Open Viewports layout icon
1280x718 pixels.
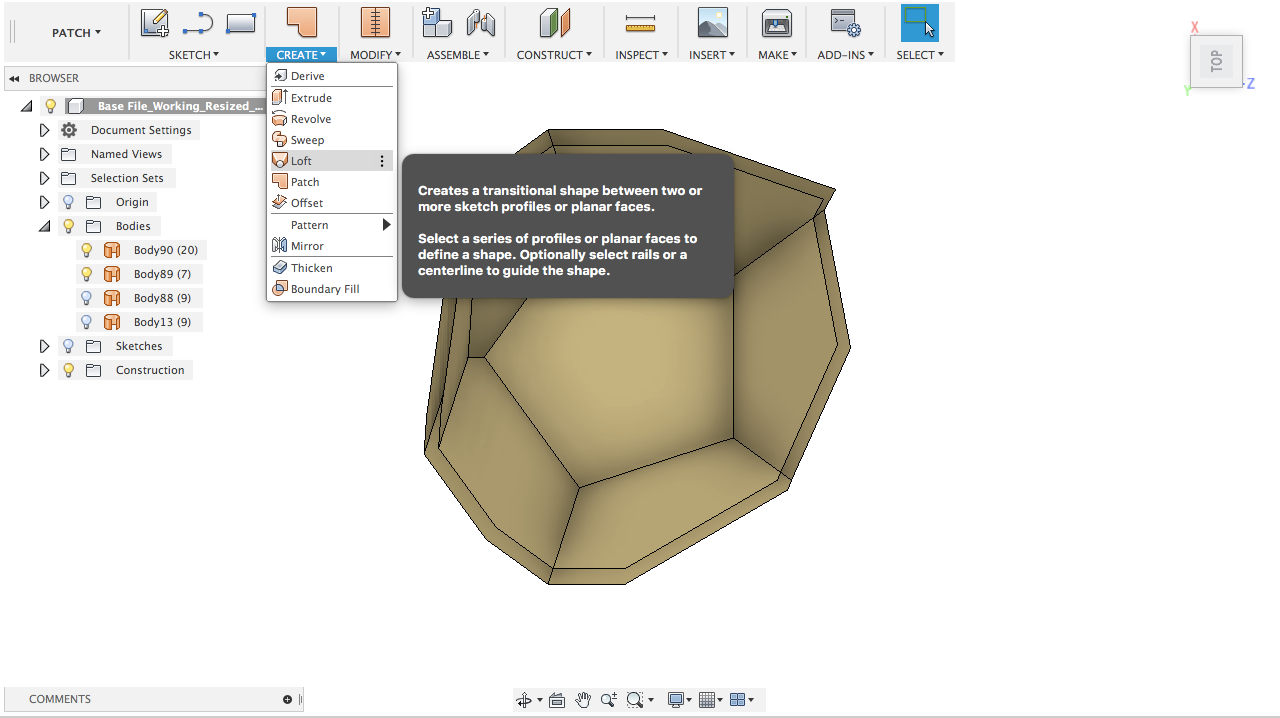738,700
